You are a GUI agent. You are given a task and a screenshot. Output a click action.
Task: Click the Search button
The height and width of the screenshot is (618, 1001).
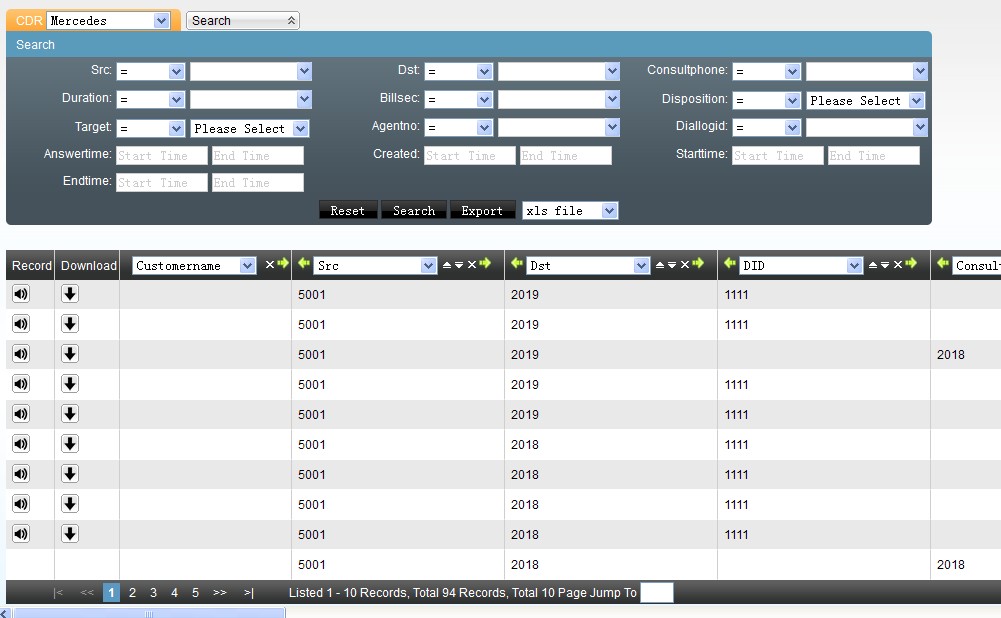413,211
